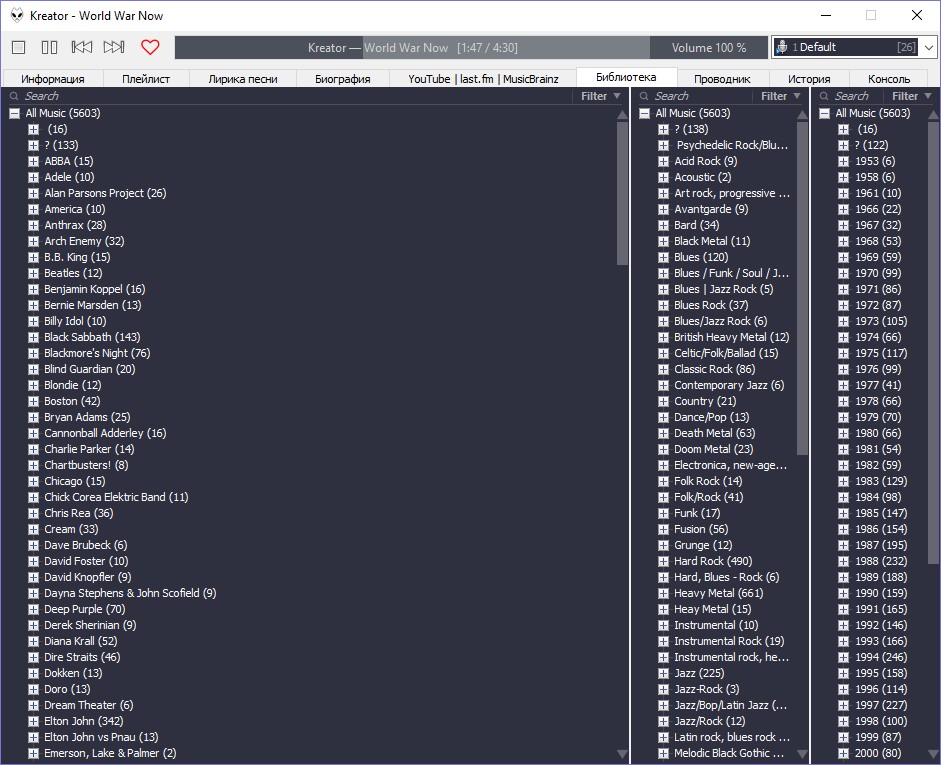Expand the Deep Purple (70) node

(34, 609)
